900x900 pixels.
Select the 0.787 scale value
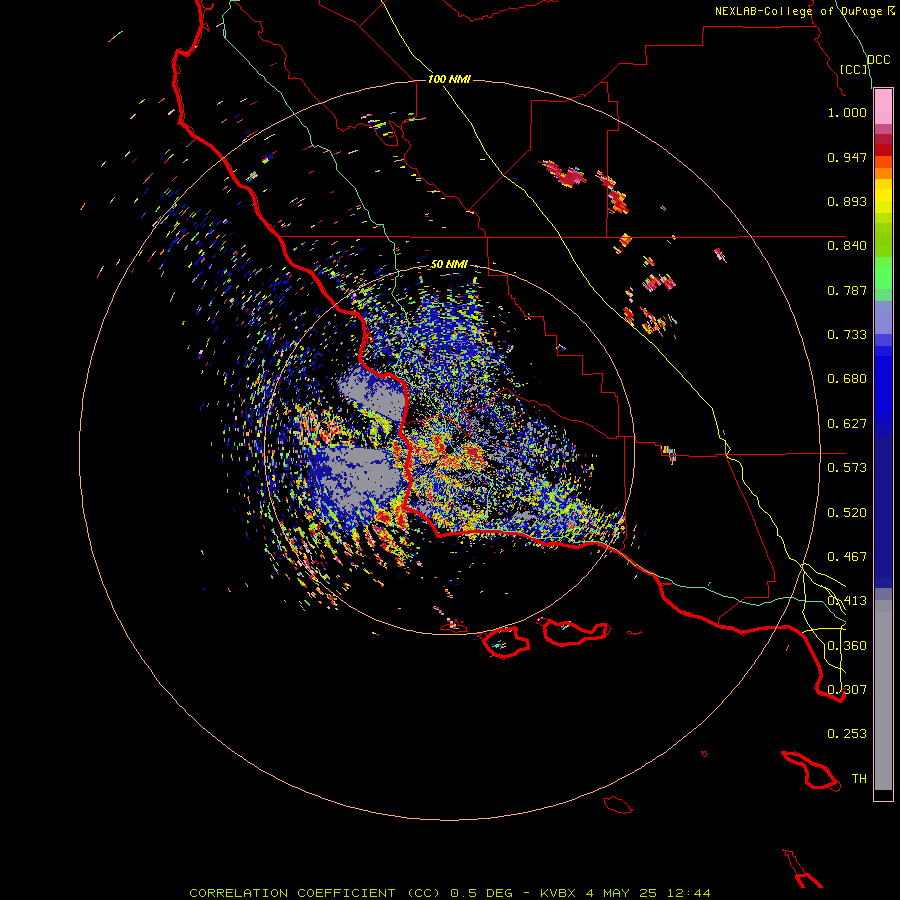point(847,290)
